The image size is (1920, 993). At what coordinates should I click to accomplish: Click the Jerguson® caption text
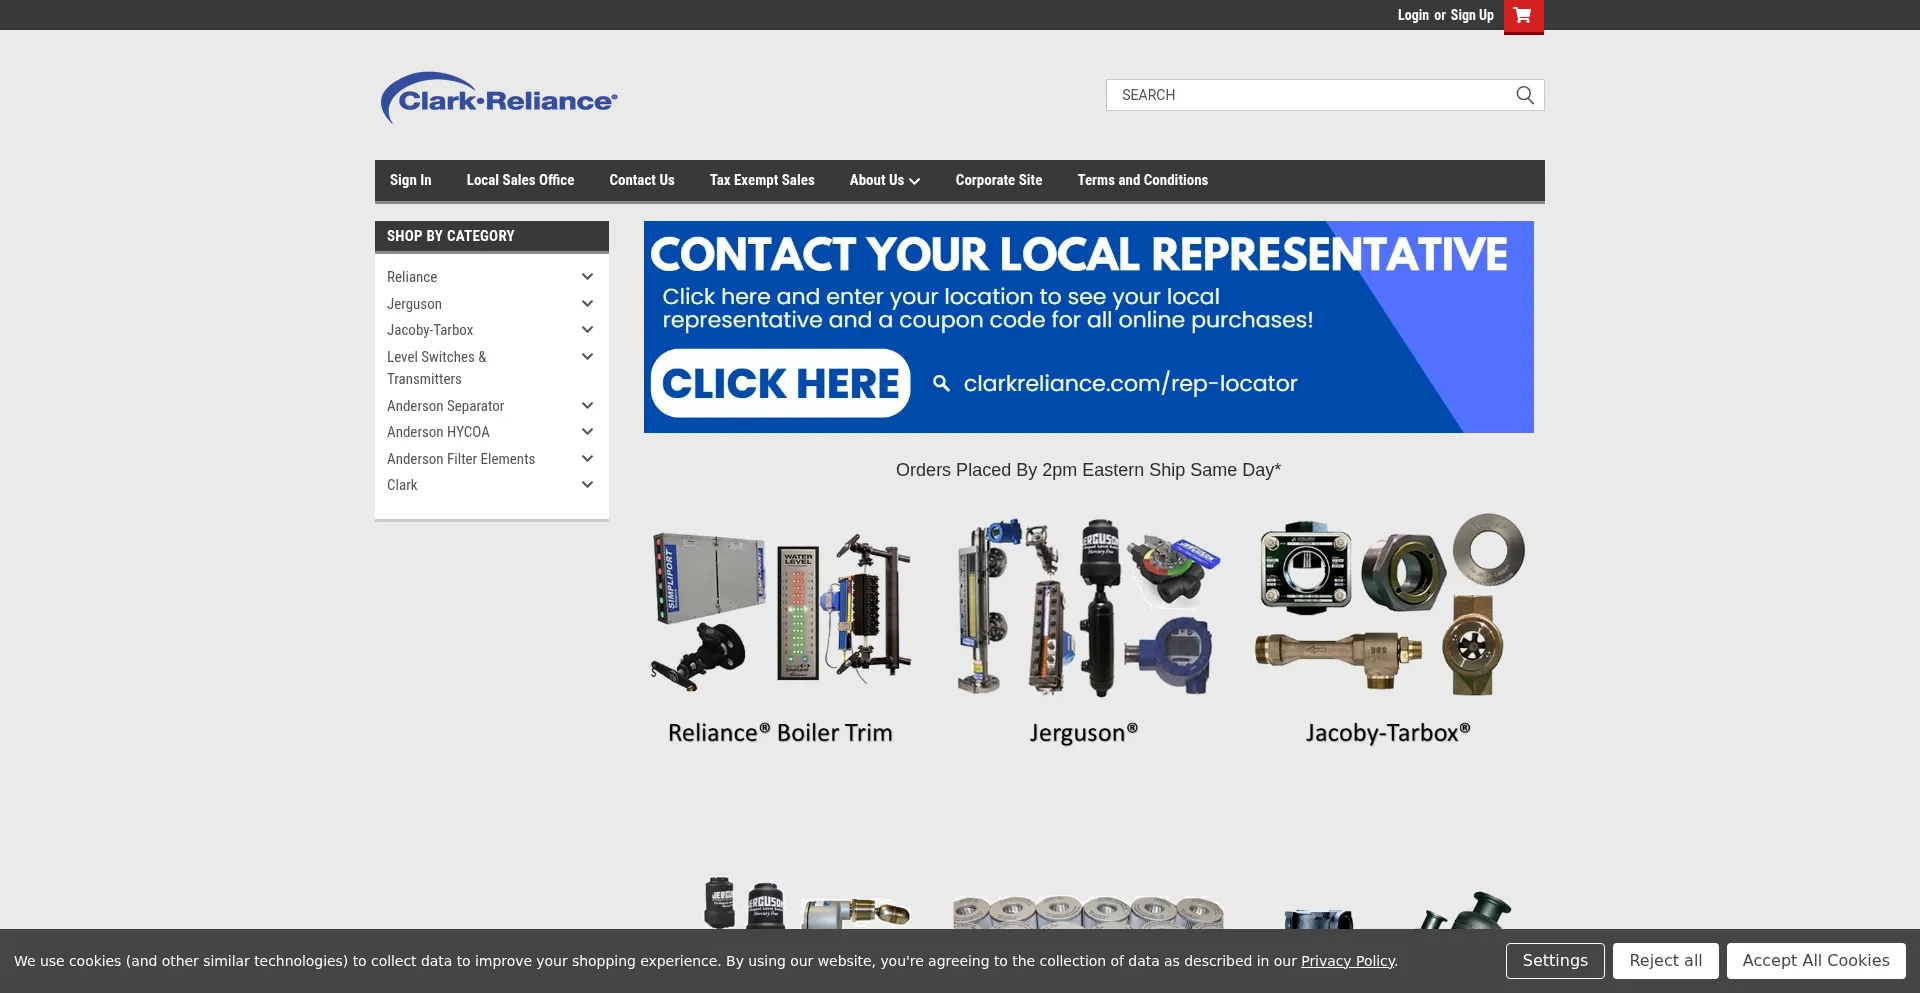click(1084, 733)
